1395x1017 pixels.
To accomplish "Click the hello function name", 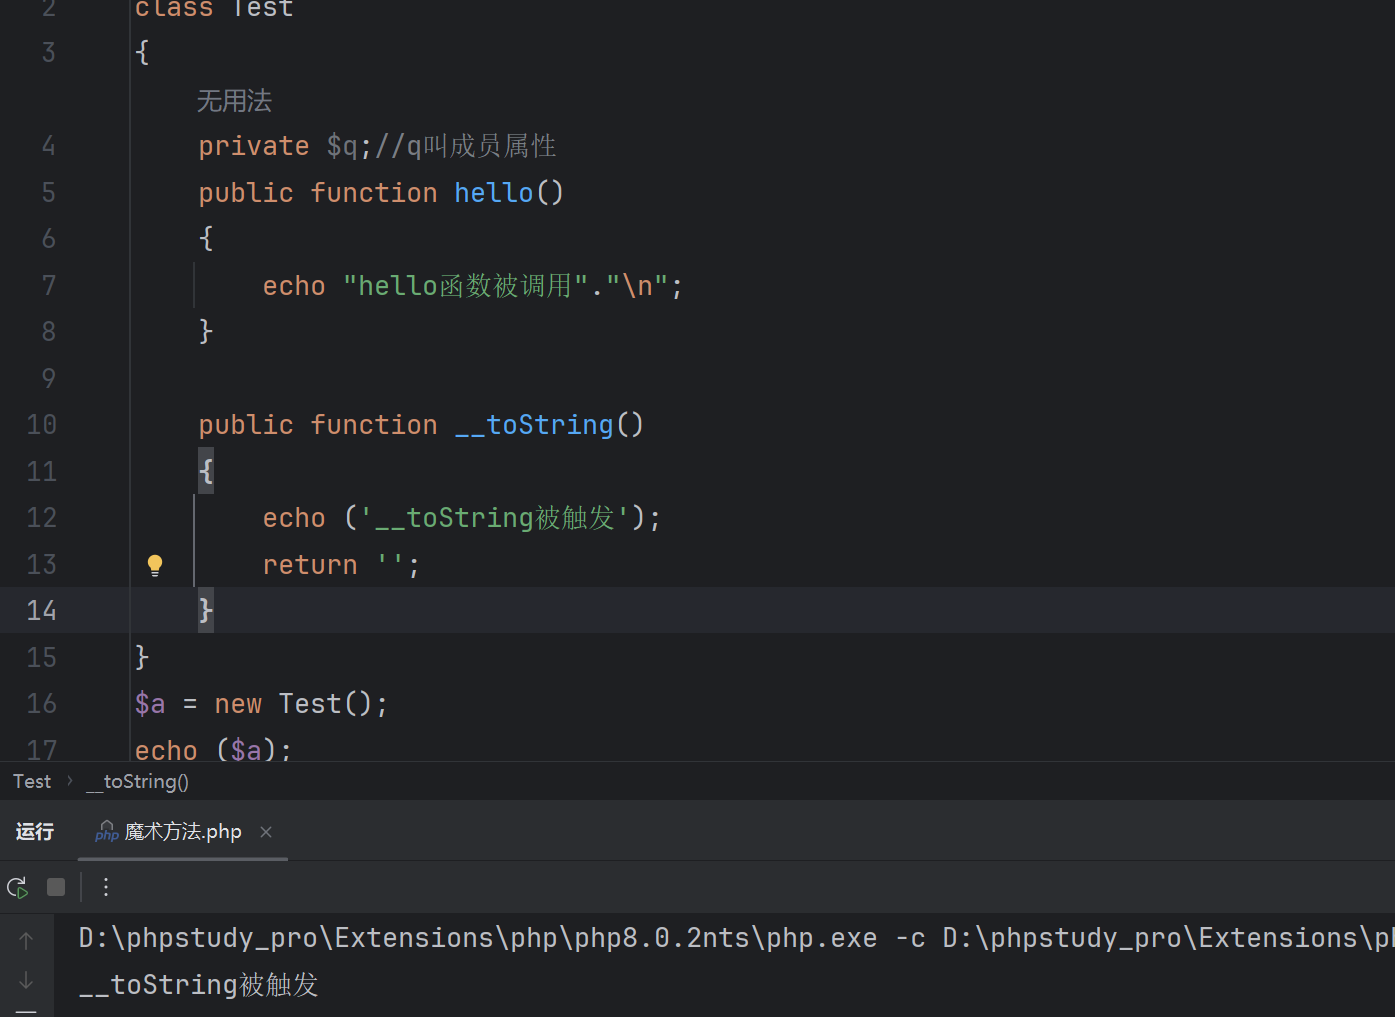I will click(x=494, y=192).
